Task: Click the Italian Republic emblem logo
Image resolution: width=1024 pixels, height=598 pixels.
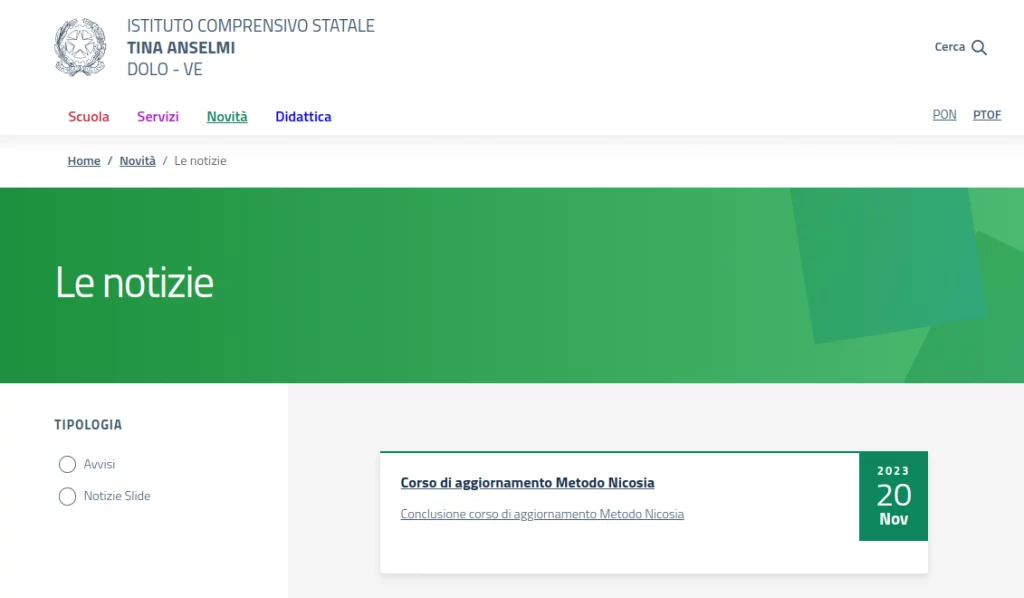Action: coord(80,47)
